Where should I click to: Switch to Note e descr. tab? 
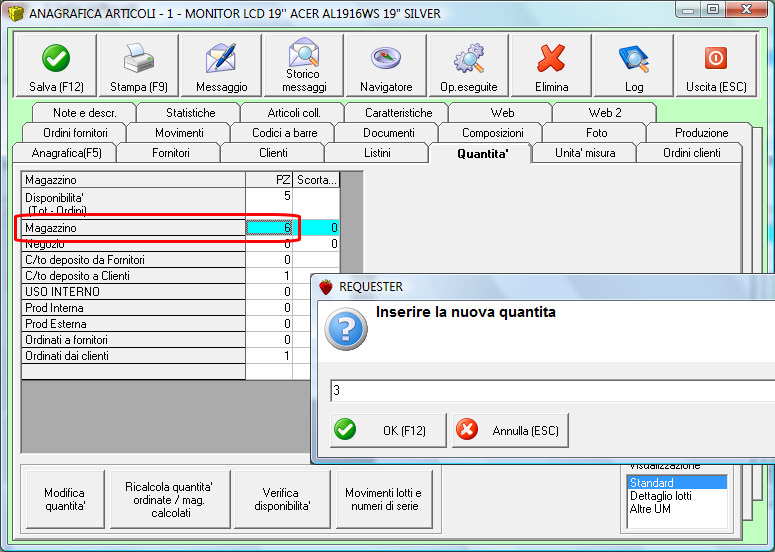click(x=85, y=113)
